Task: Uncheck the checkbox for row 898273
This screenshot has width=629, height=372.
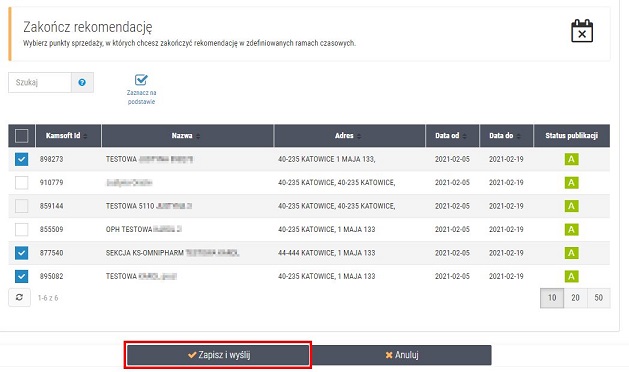Action: (22, 159)
